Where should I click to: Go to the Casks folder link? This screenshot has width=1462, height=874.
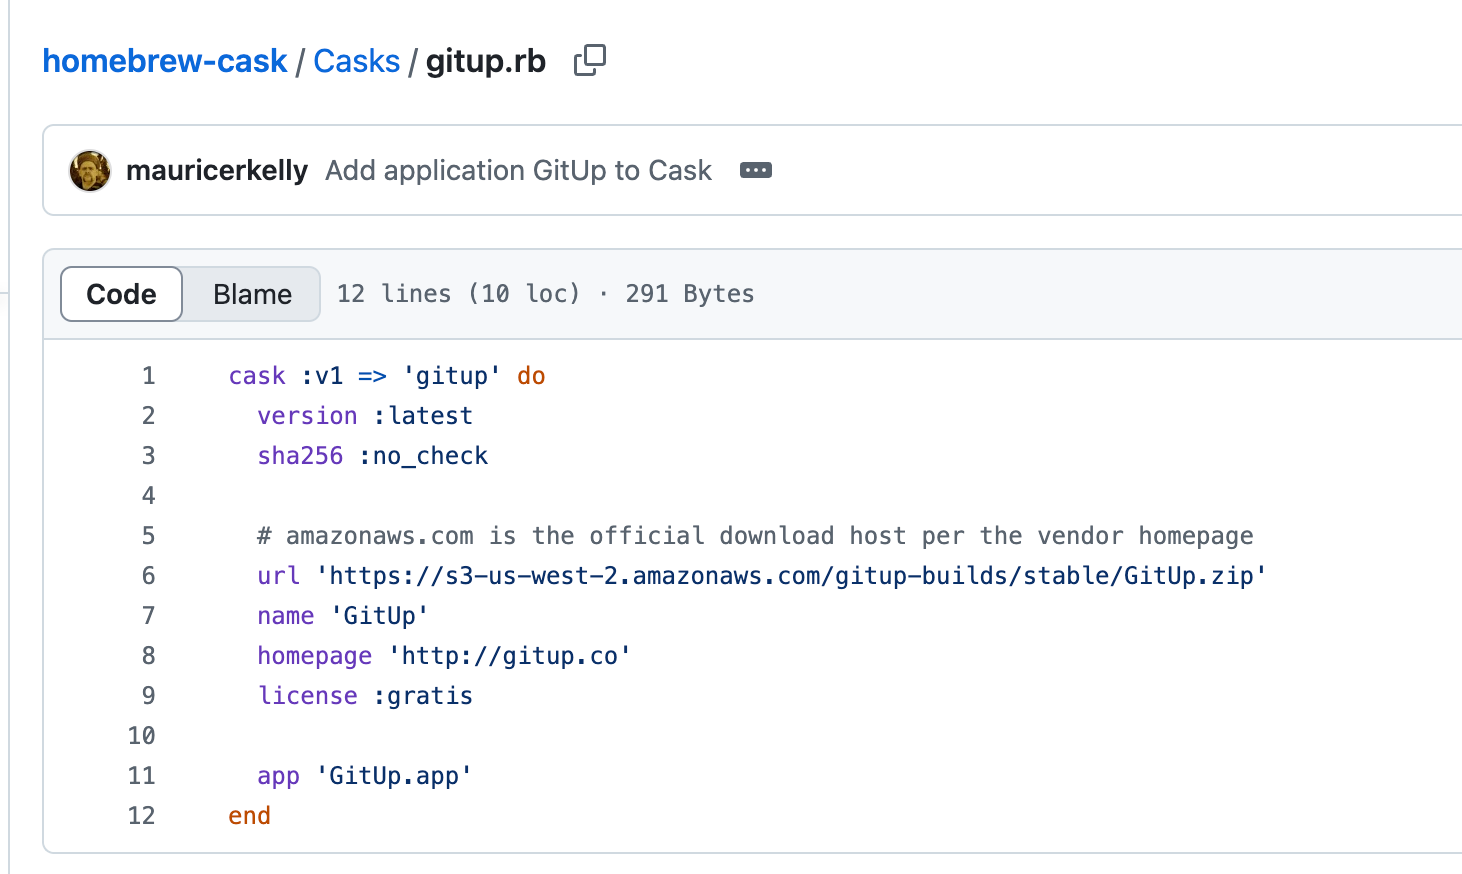[356, 61]
